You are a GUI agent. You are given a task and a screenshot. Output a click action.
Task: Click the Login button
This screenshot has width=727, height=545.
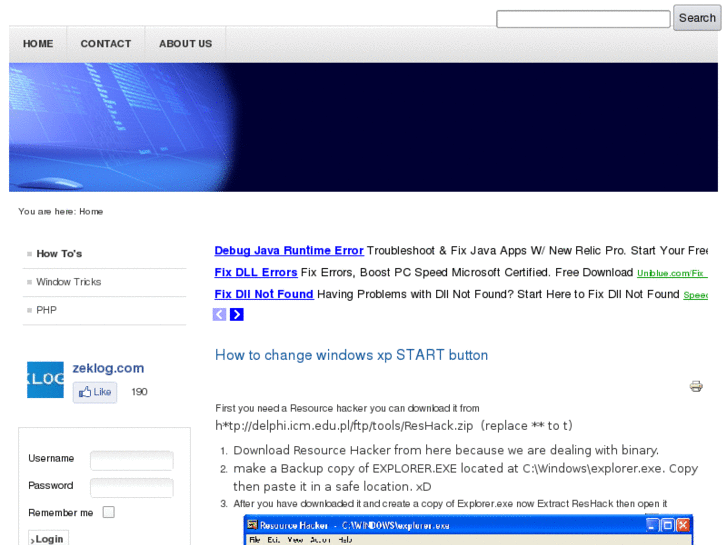click(x=49, y=539)
